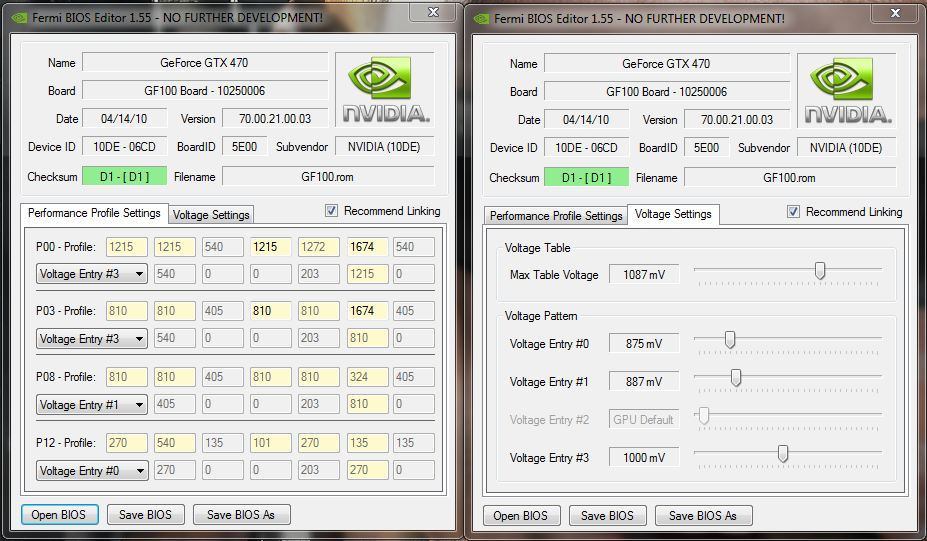
Task: Click Voltage Entry #0 slider thumb
Action: (730, 340)
